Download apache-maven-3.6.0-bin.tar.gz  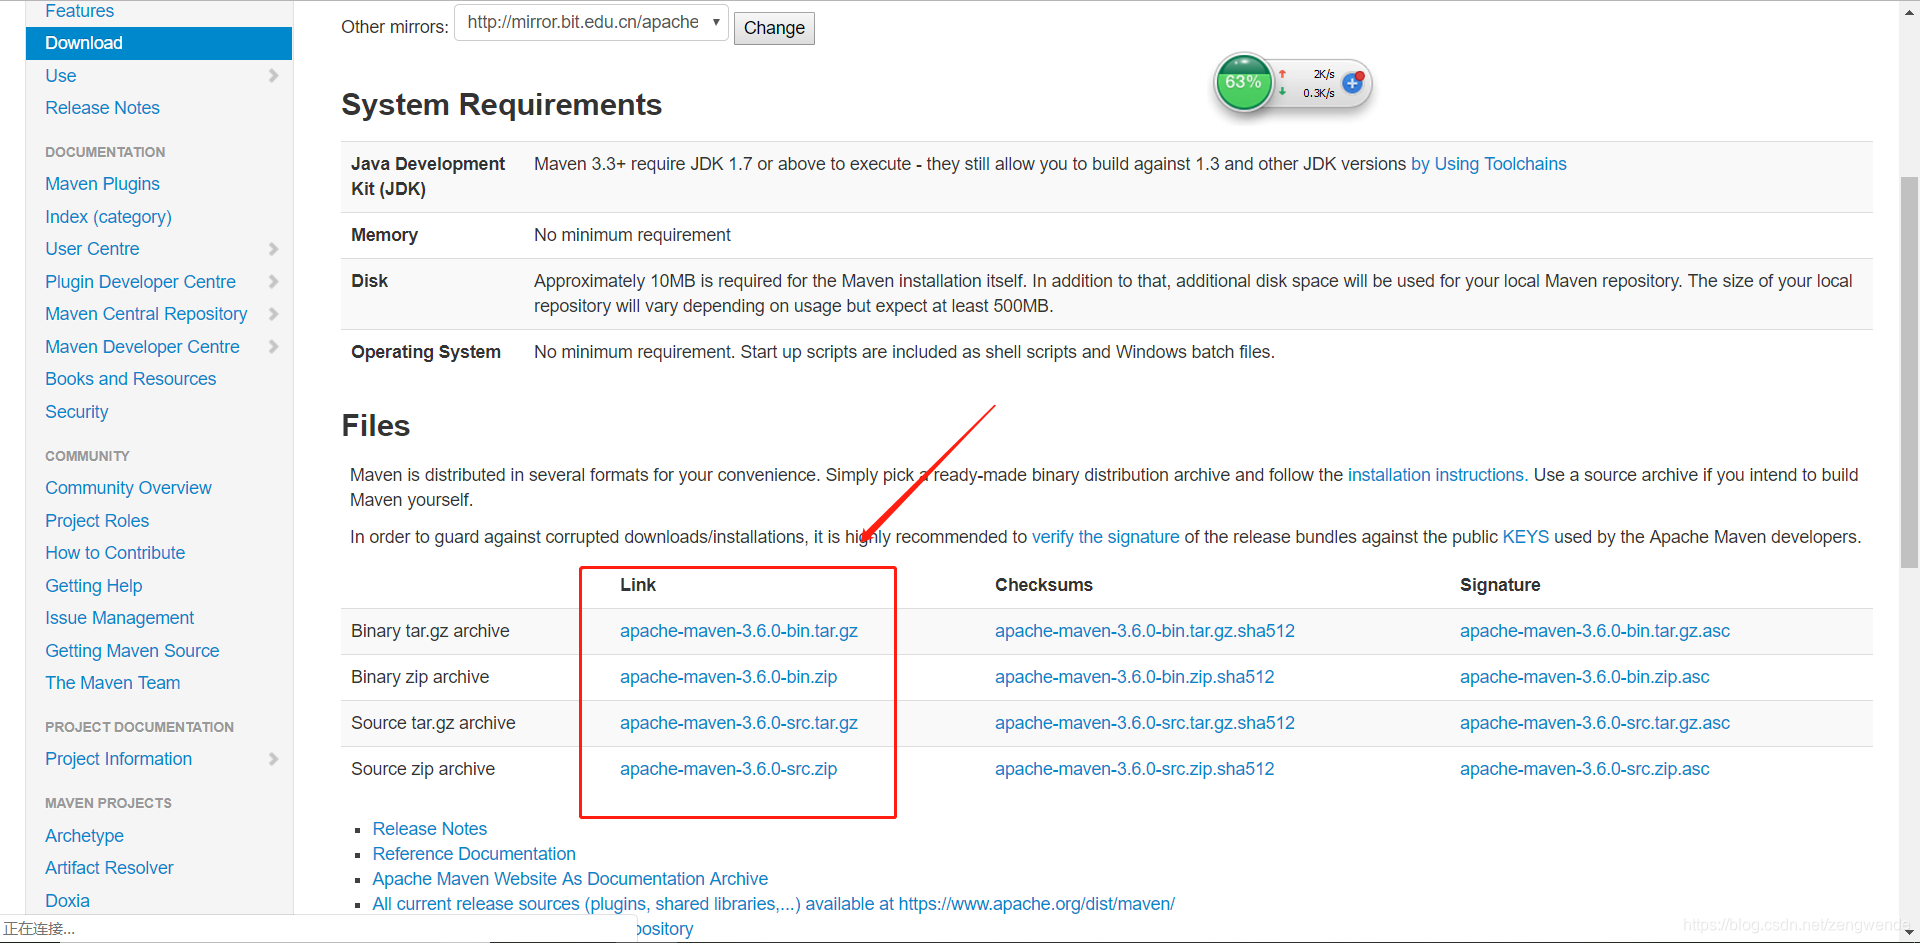(x=739, y=631)
